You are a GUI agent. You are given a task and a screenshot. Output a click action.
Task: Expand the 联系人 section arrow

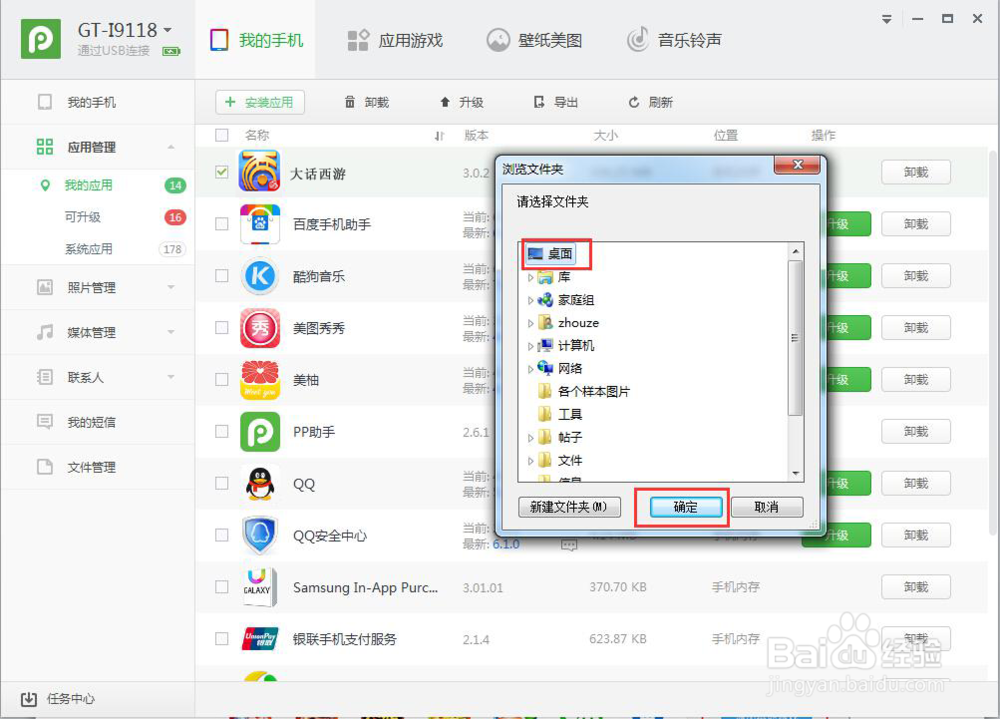coord(171,377)
